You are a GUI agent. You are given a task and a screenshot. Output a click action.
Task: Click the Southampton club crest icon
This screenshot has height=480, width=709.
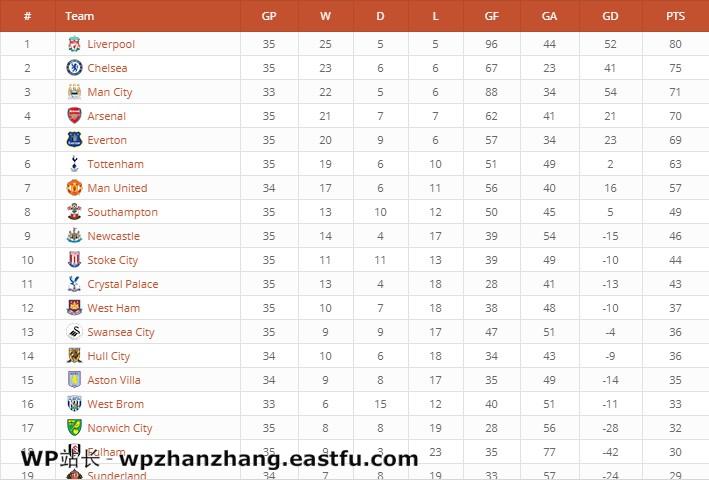pyautogui.click(x=74, y=212)
